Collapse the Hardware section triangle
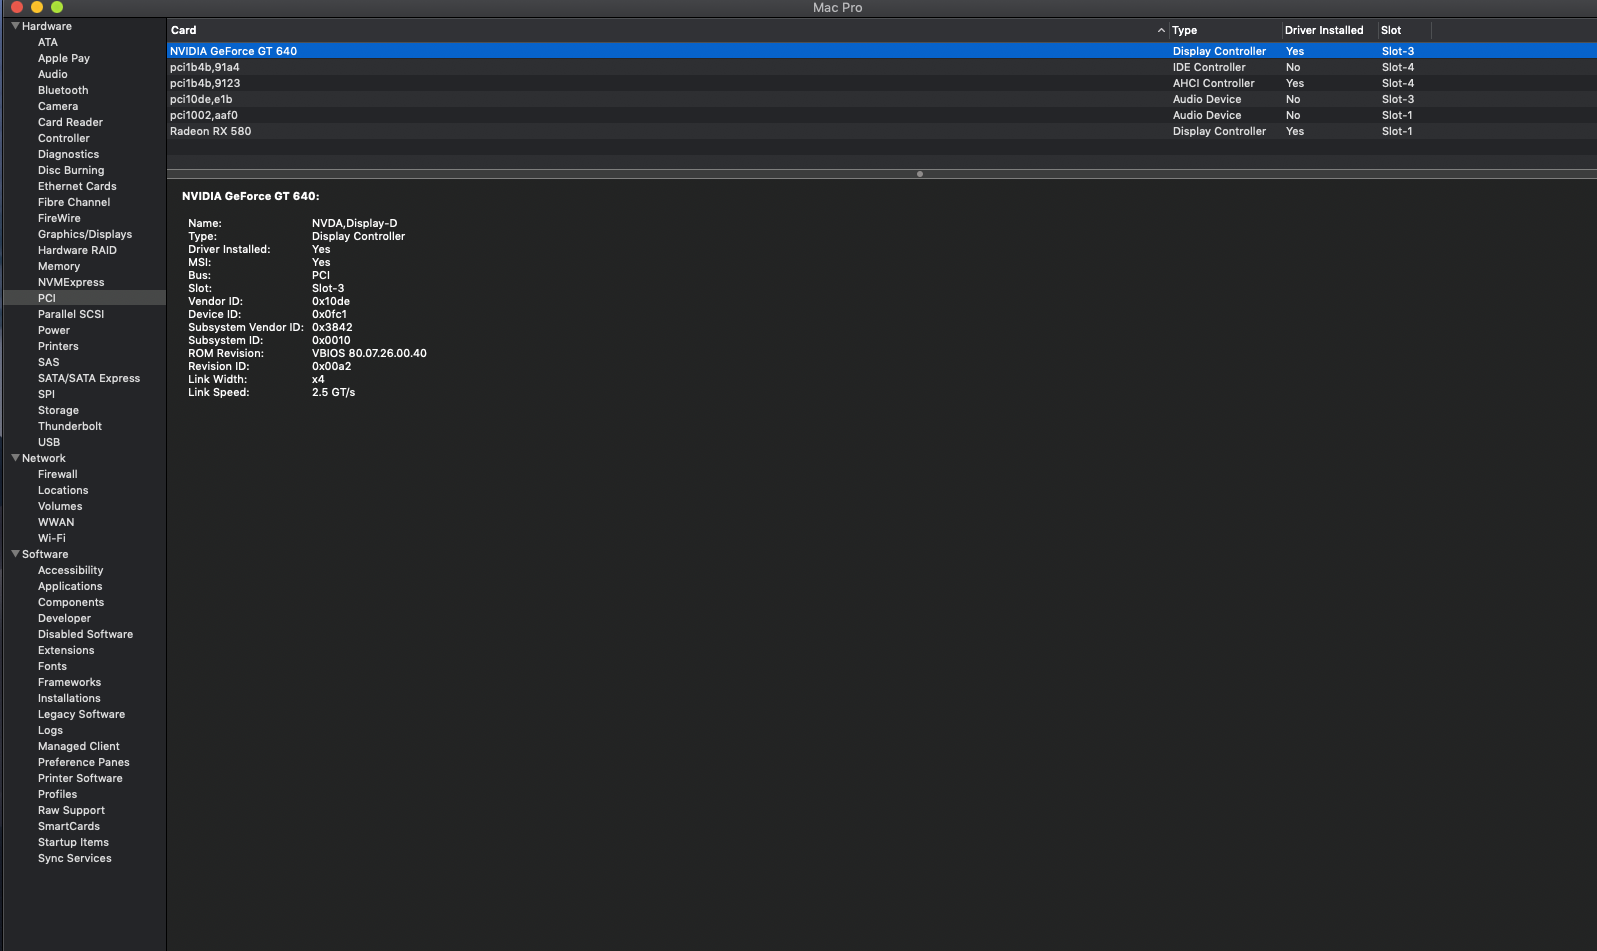The height and width of the screenshot is (951, 1597). (x=15, y=26)
